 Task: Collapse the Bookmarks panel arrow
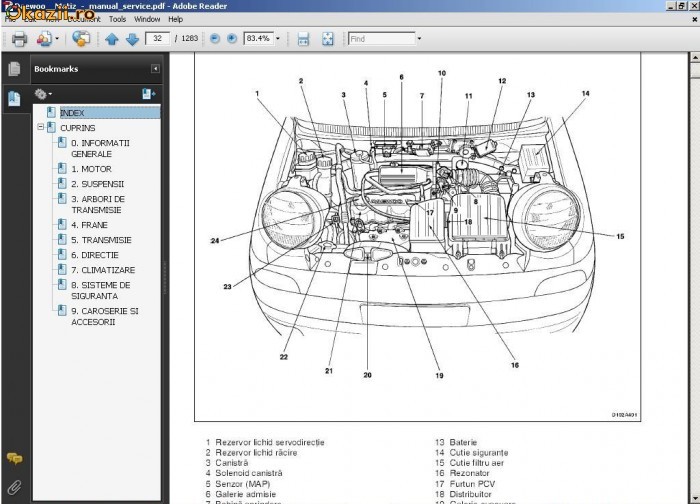(155, 69)
